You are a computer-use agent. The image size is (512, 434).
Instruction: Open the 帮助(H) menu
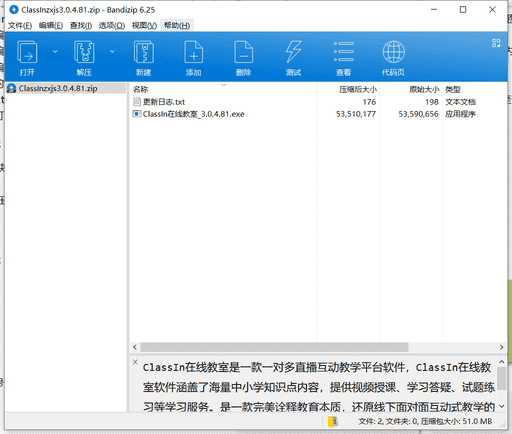click(177, 26)
